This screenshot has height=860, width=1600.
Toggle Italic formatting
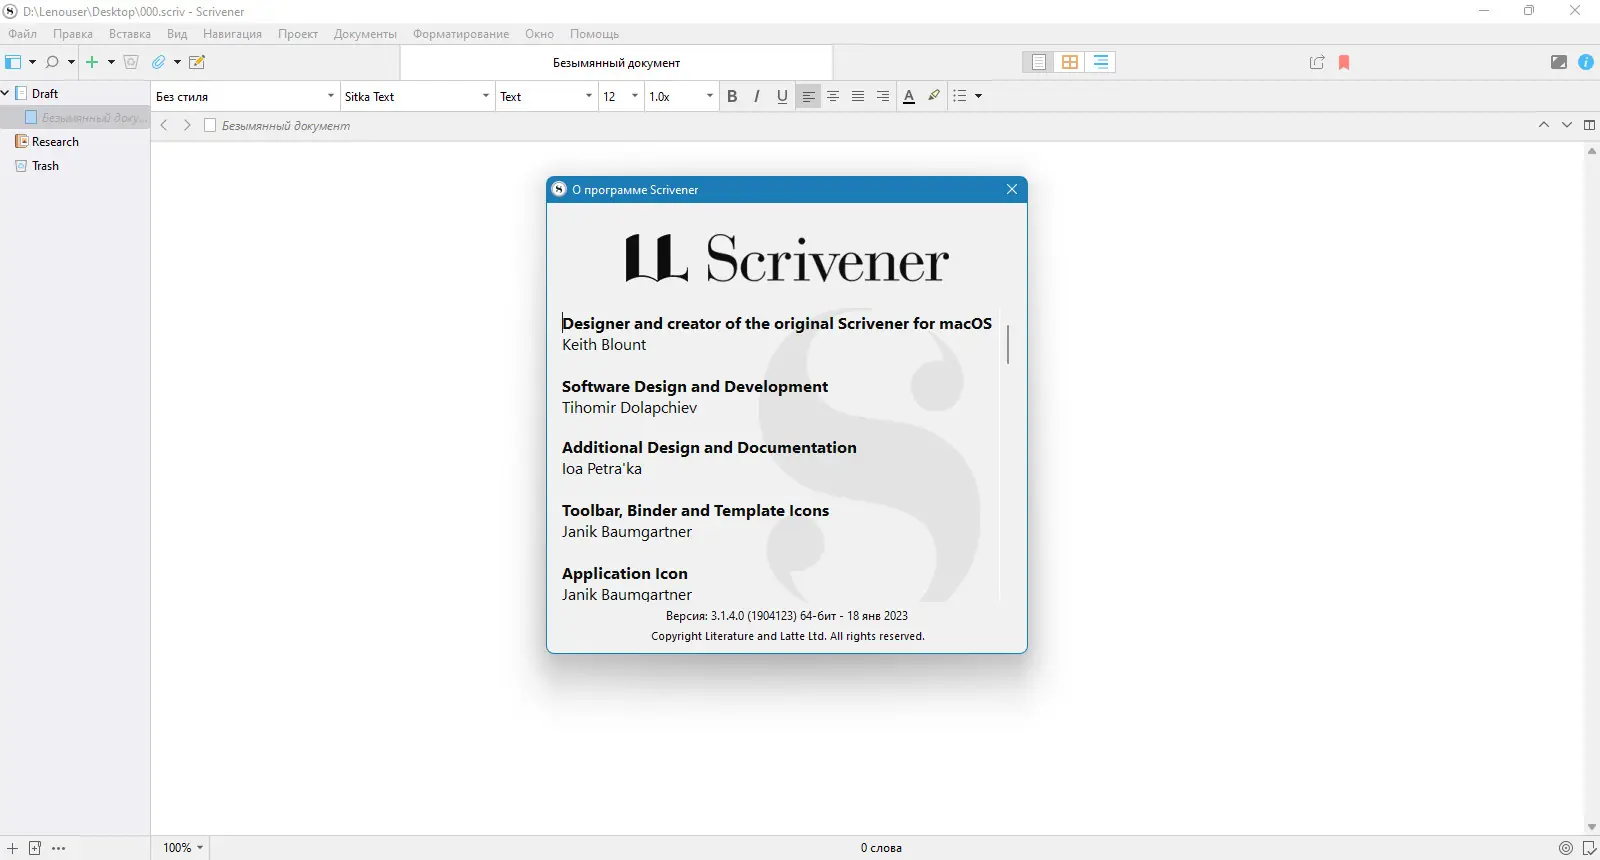757,96
